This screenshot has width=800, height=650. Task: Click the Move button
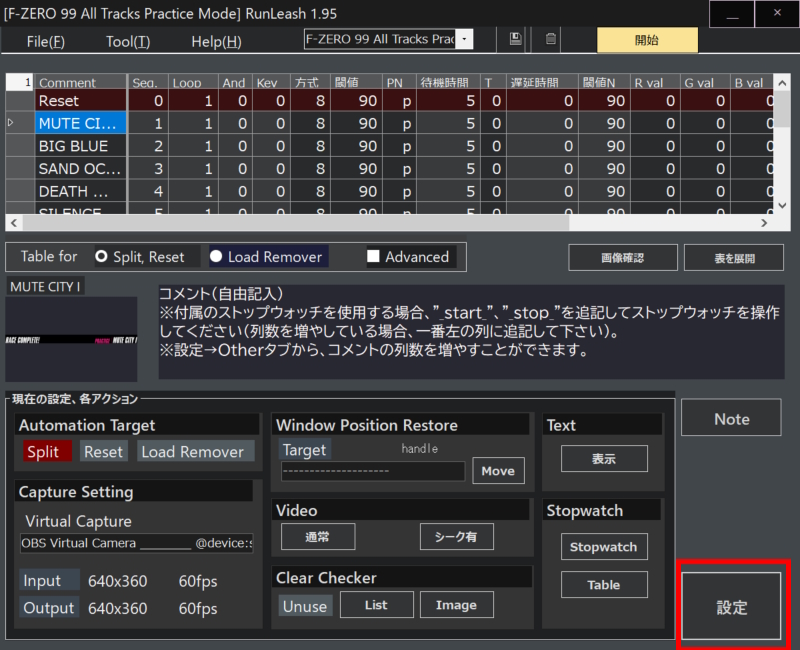(x=498, y=470)
